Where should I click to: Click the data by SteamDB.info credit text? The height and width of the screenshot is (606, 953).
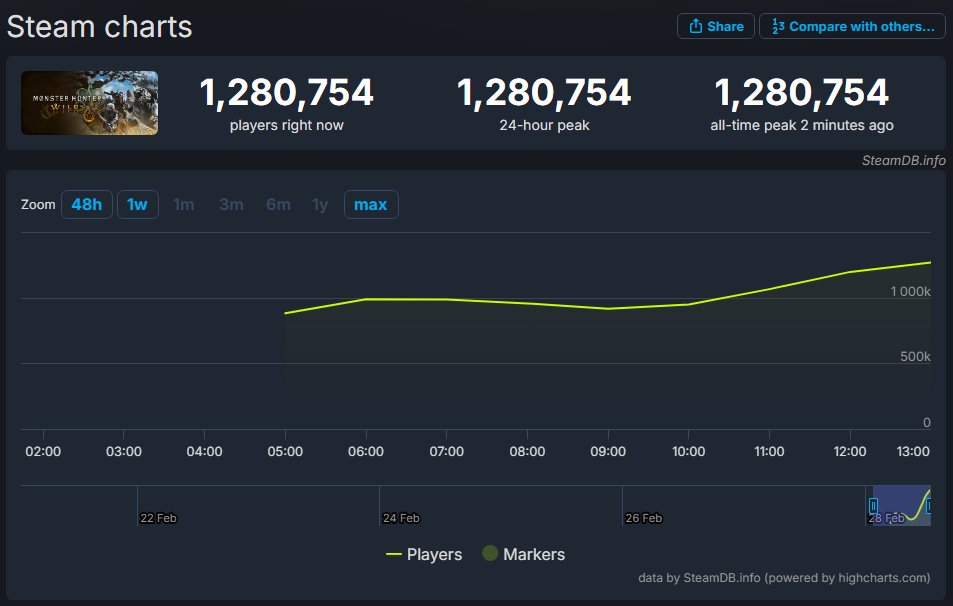pyautogui.click(x=783, y=577)
